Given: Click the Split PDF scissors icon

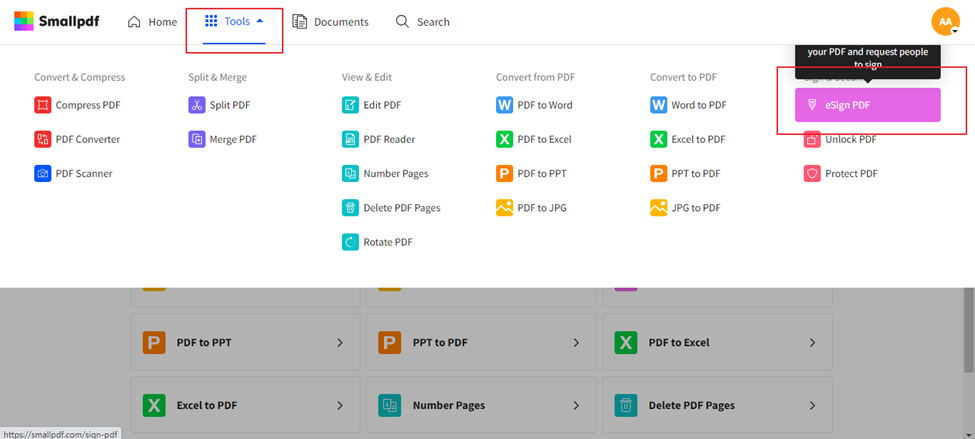Looking at the screenshot, I should point(196,105).
